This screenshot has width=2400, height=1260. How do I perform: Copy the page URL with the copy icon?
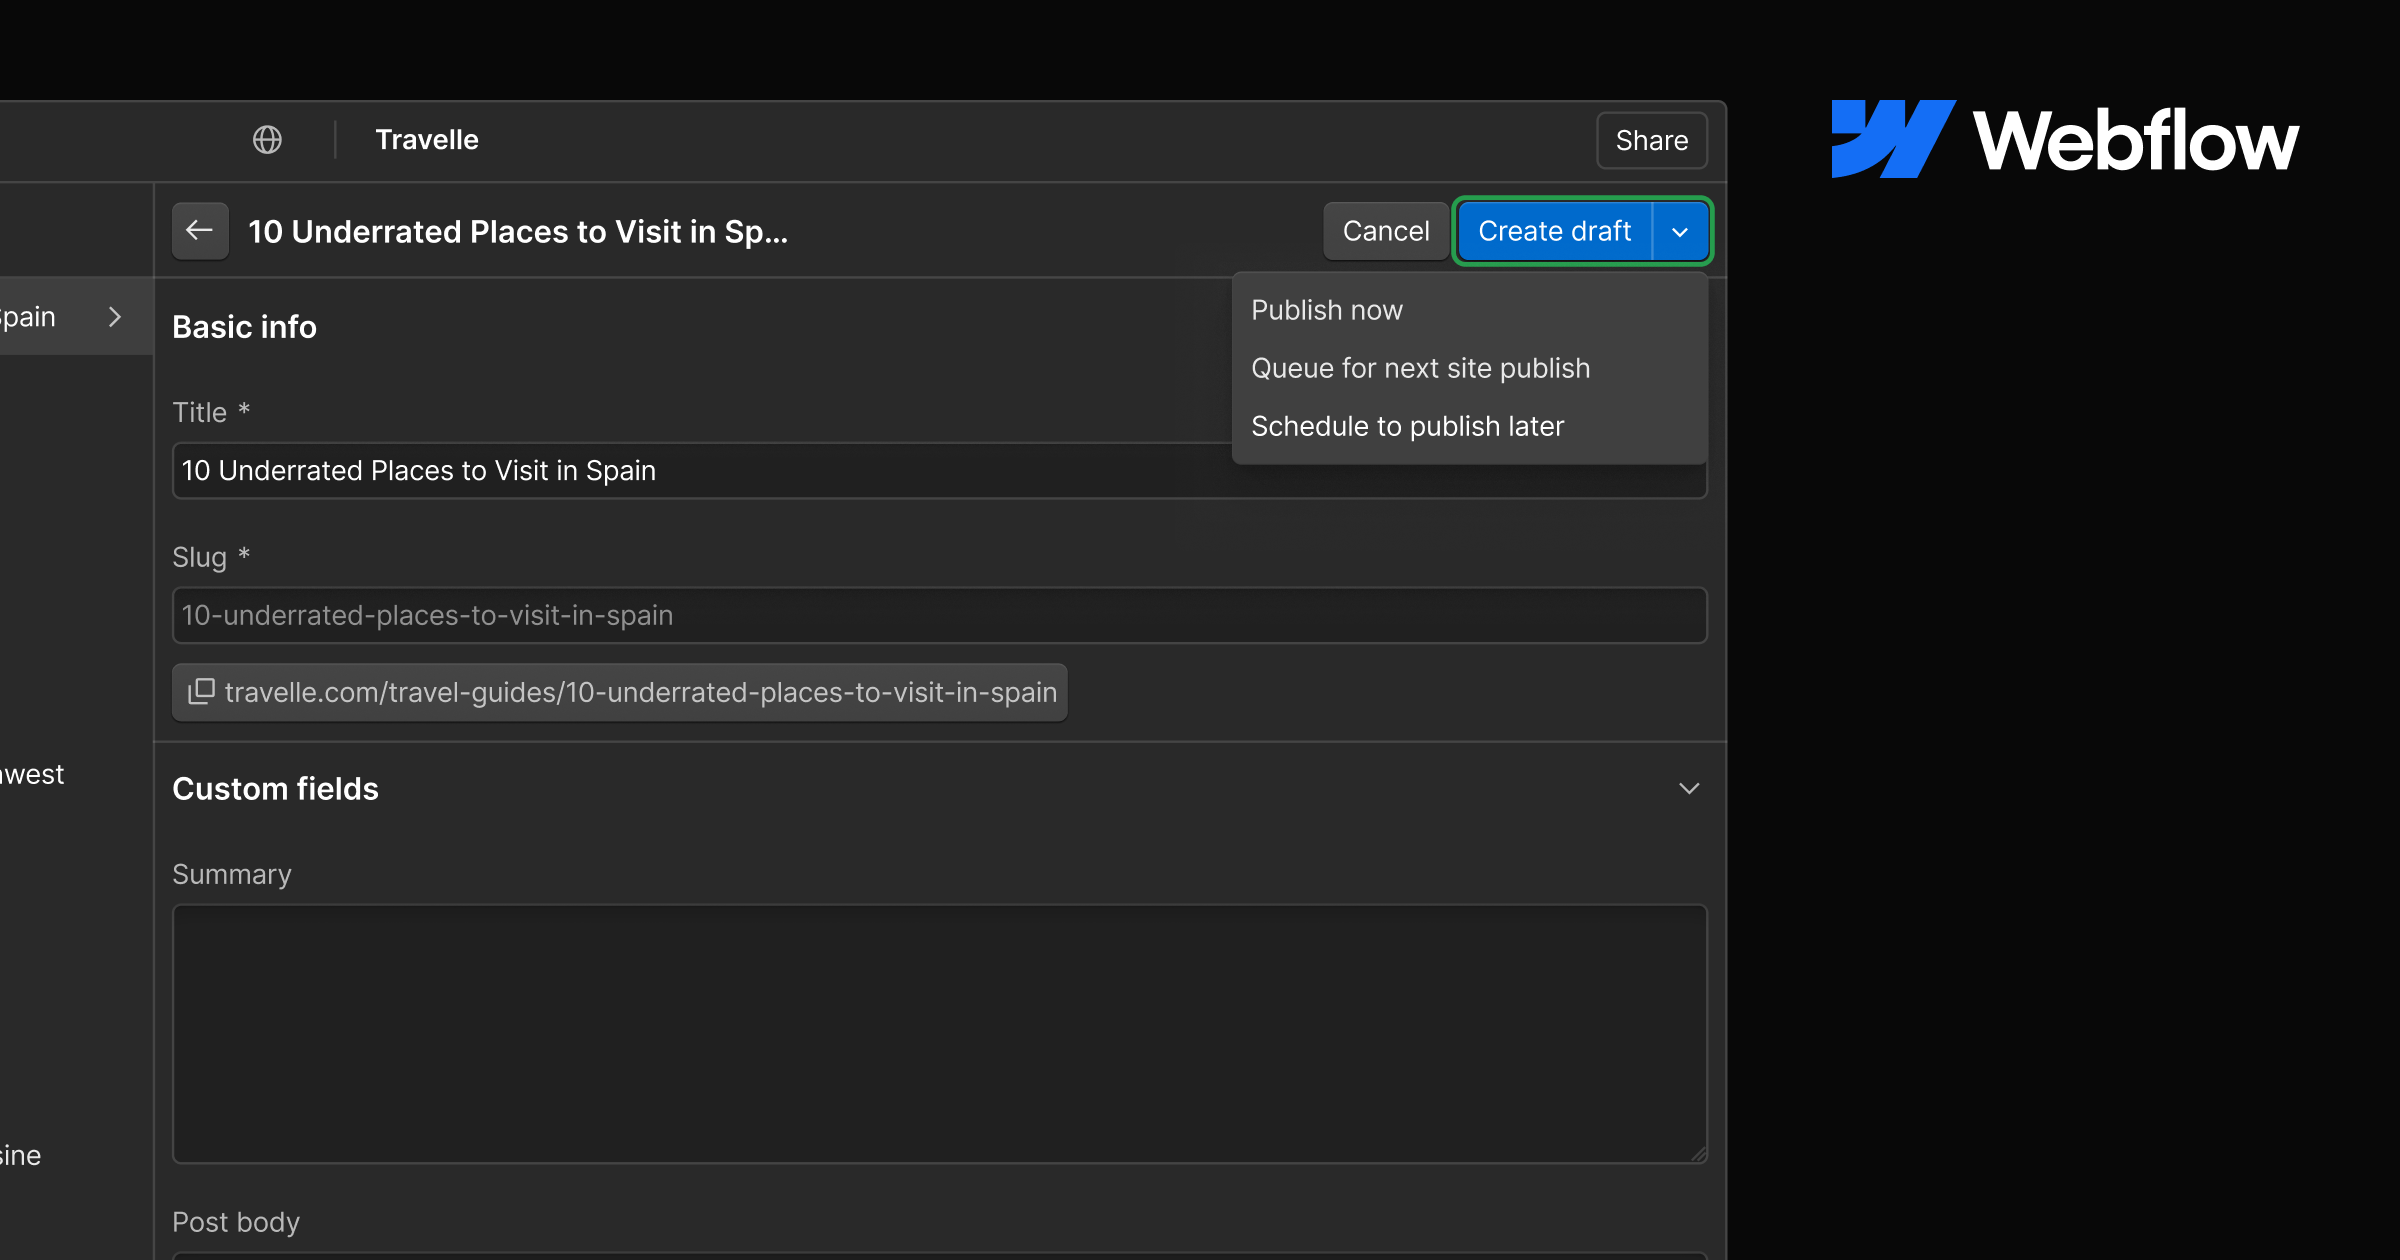coord(201,691)
